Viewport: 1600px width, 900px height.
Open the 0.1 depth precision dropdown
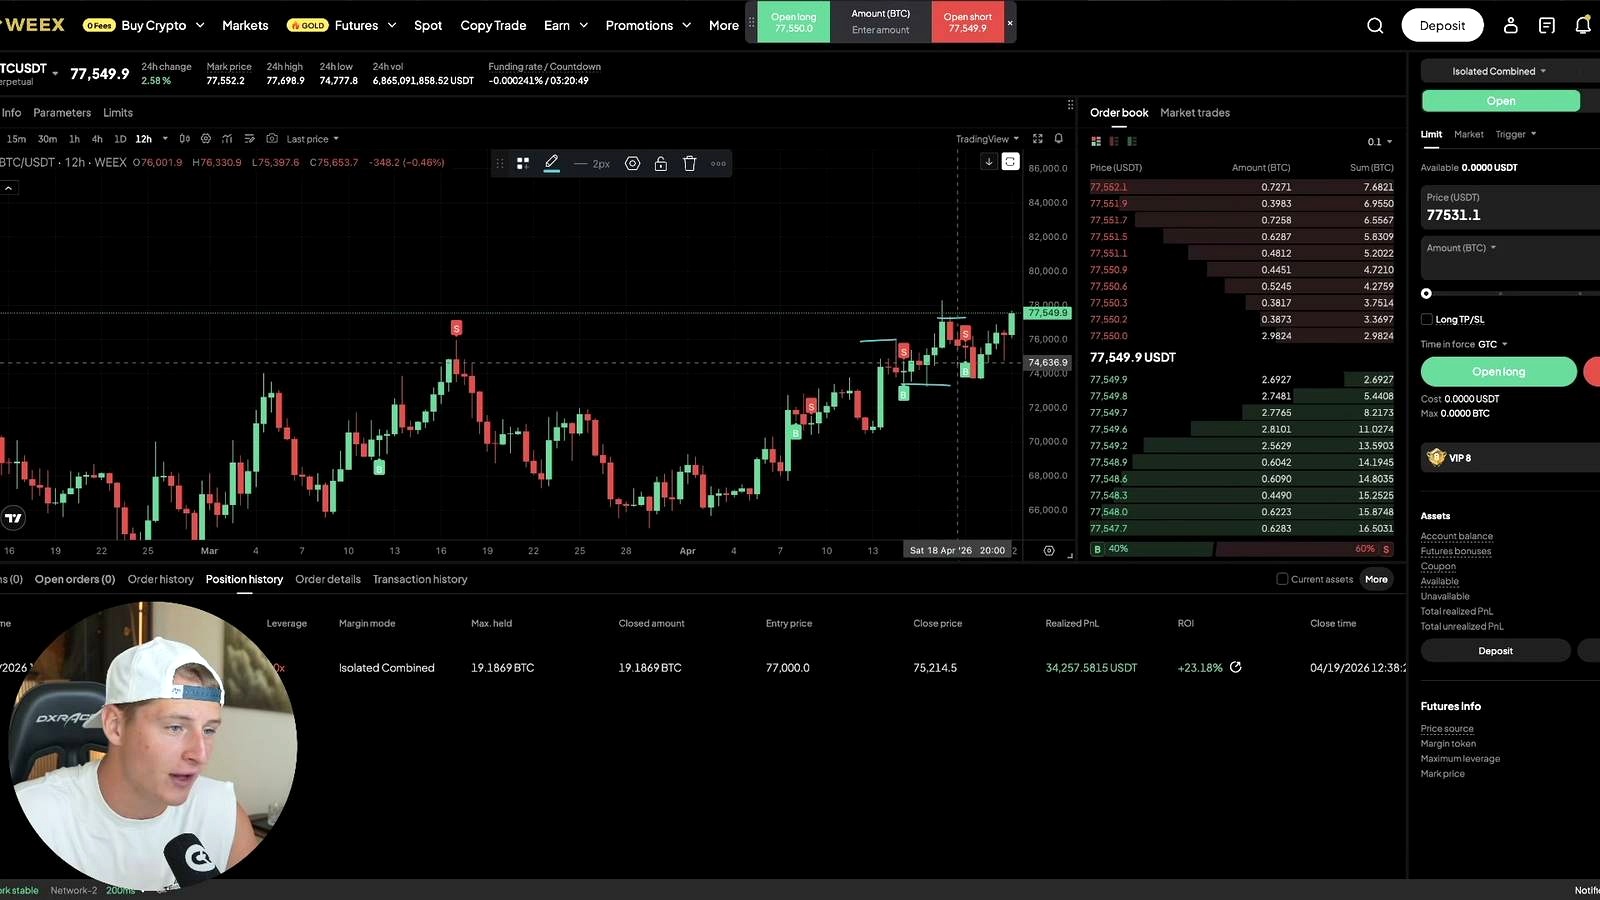[x=1380, y=142]
